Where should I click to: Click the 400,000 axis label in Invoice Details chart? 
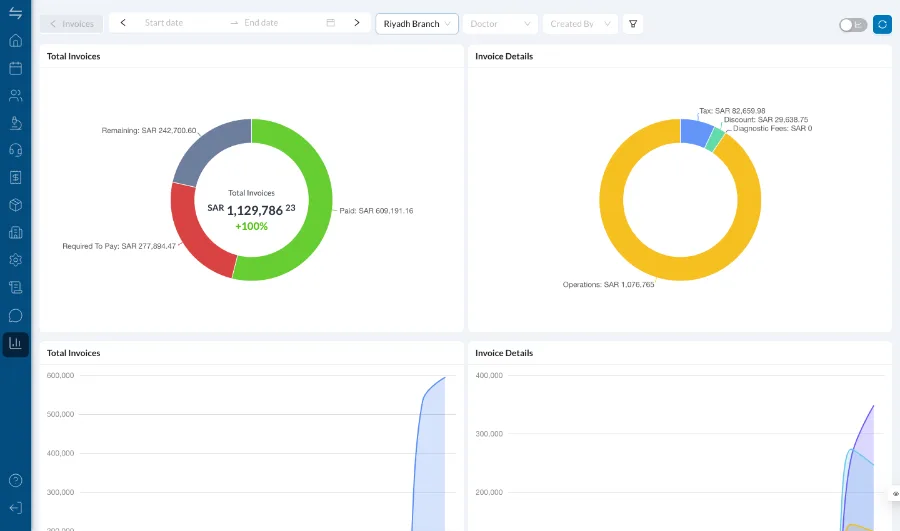[489, 375]
